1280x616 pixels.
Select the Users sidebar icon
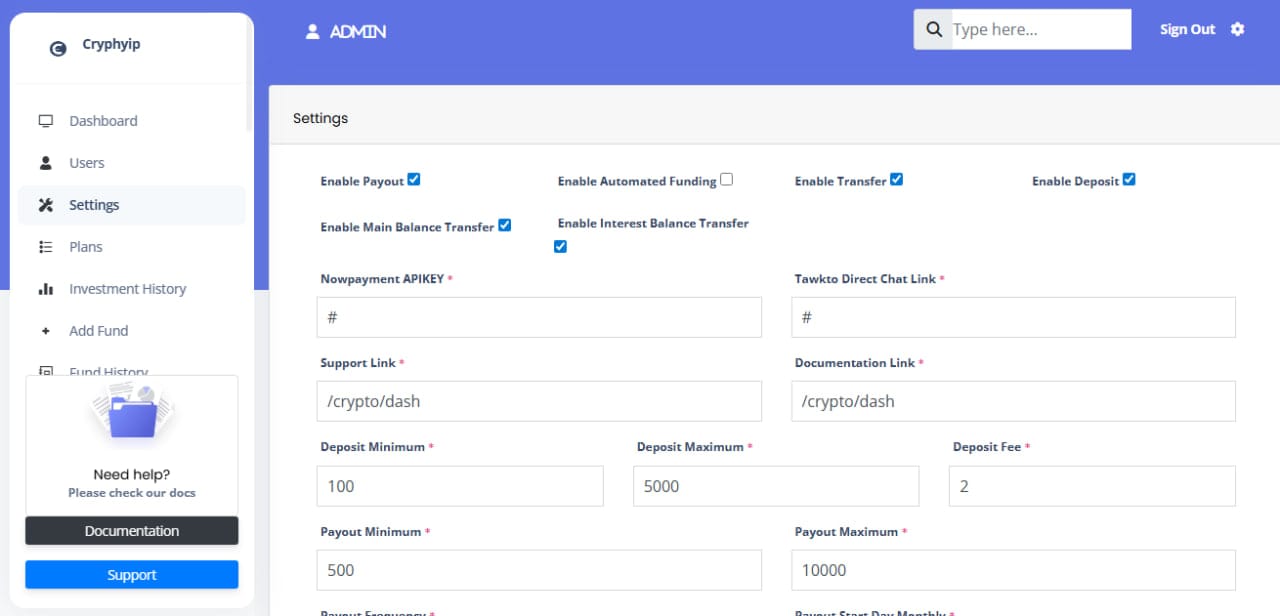pyautogui.click(x=45, y=162)
